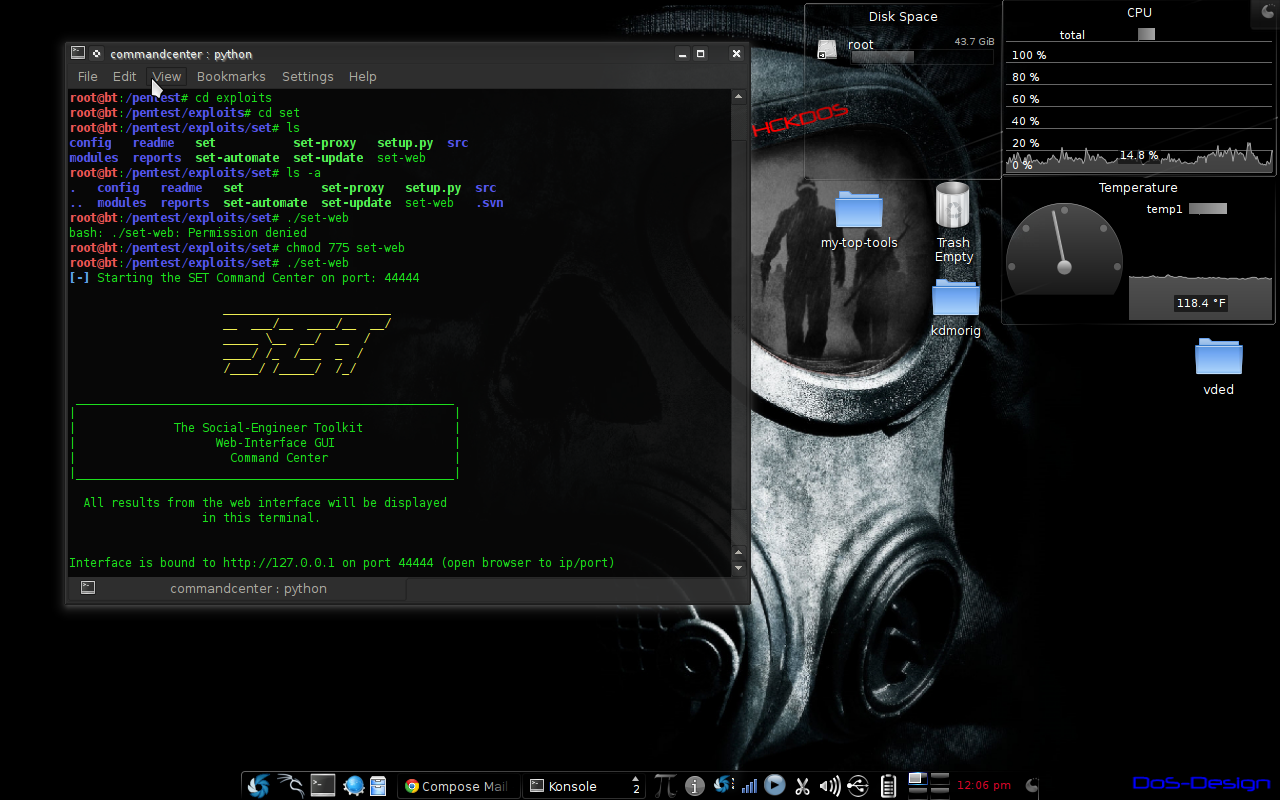Toggle the Konsole on-all-desktops pin button
The height and width of the screenshot is (800, 1280).
coord(97,53)
